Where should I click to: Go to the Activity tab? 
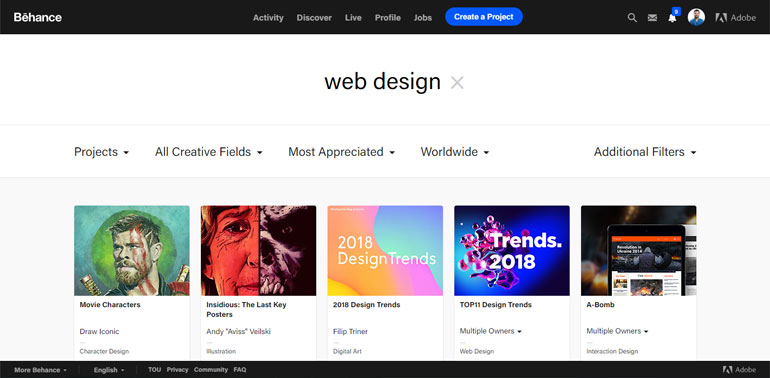click(x=268, y=18)
